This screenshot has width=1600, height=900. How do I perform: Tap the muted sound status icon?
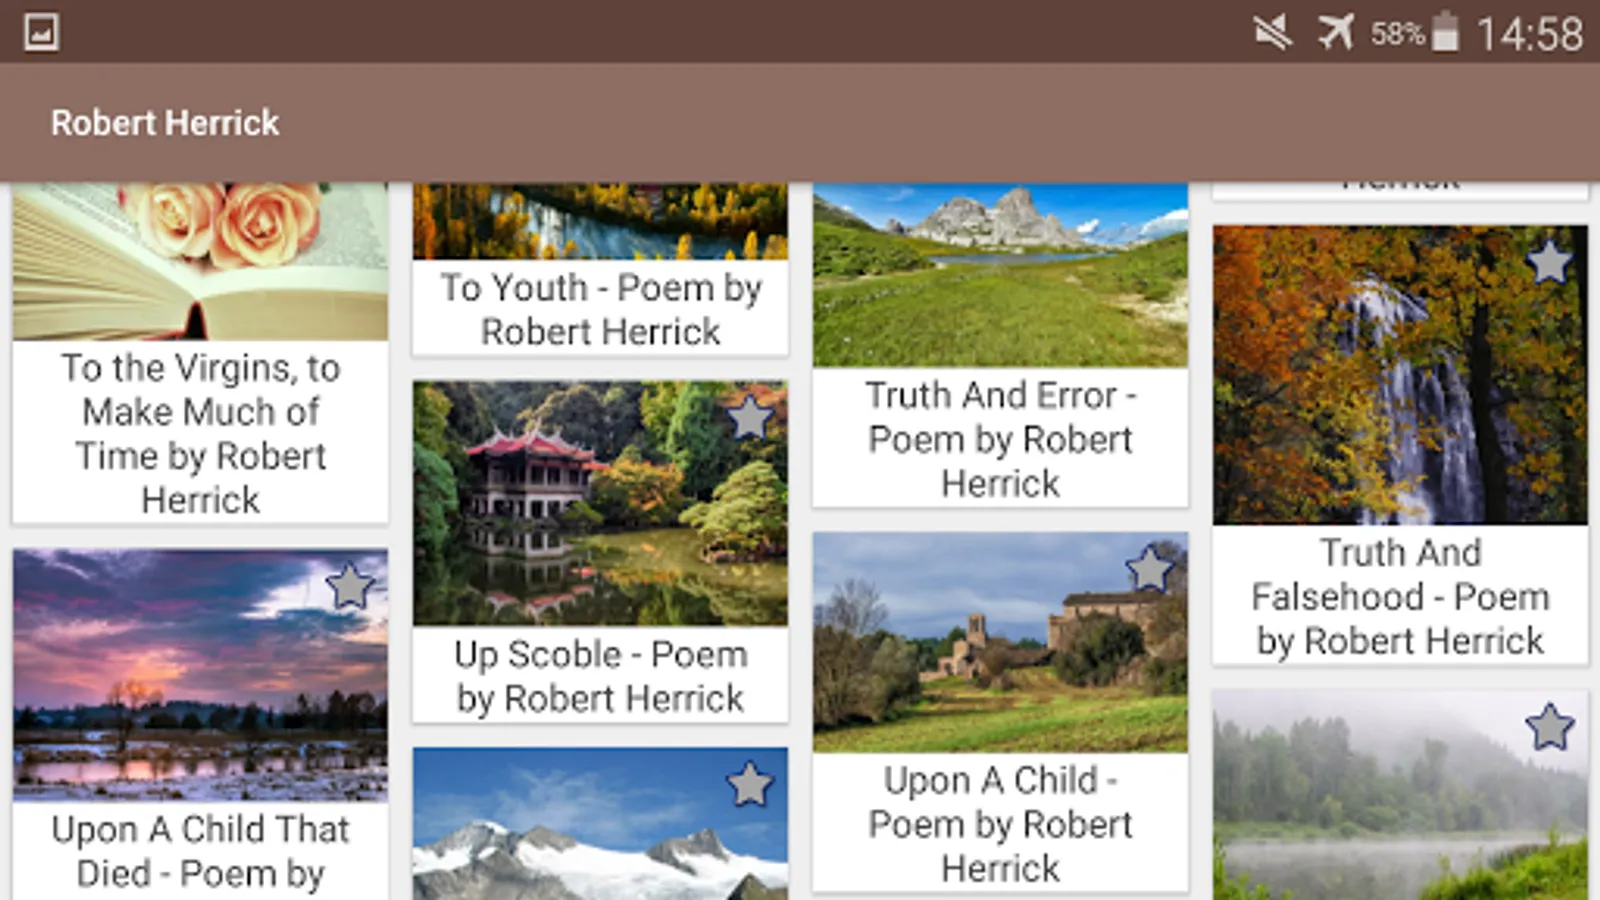1273,32
